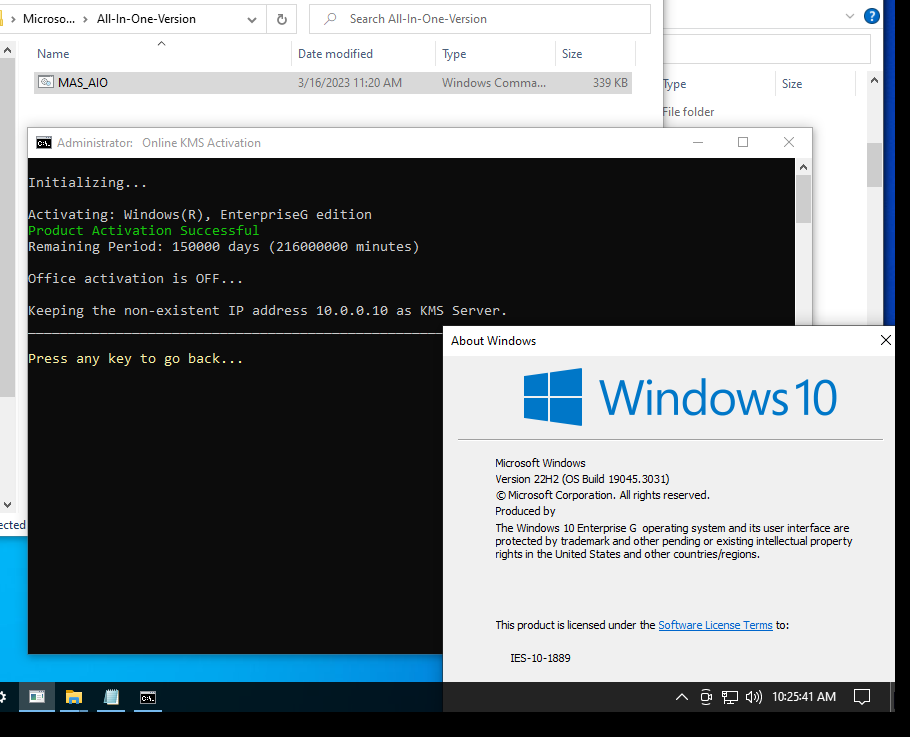
Task: Click Size column in rear Explorer window
Action: [x=792, y=84]
